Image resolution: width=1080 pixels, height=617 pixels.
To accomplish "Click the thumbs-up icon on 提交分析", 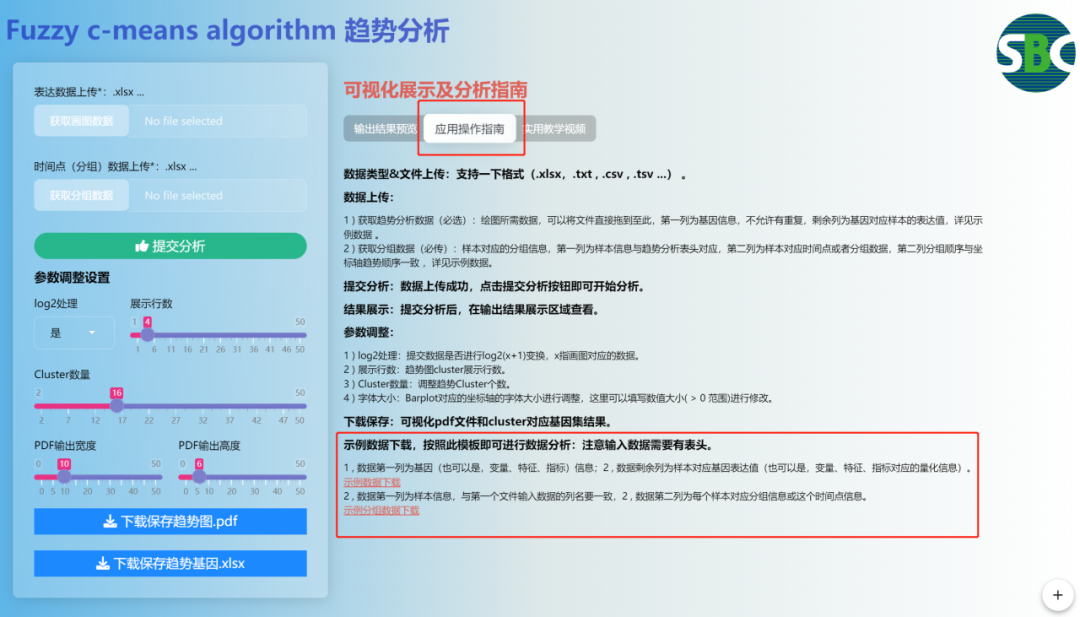I will 142,246.
